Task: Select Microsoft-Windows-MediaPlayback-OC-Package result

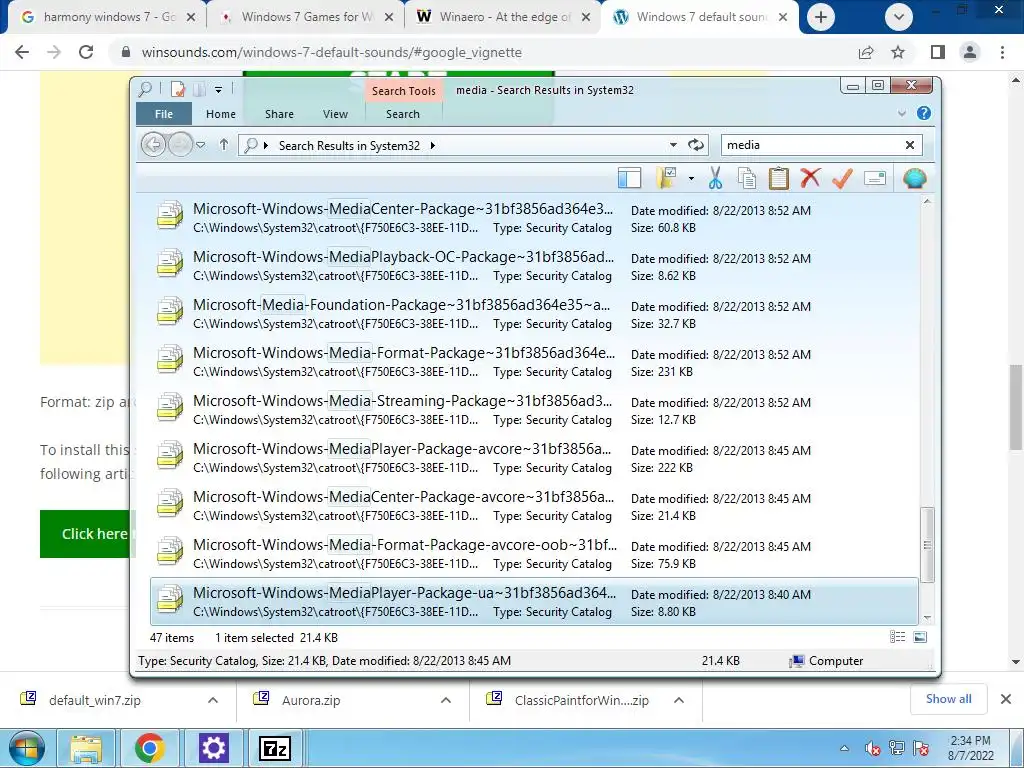Action: coord(534,265)
